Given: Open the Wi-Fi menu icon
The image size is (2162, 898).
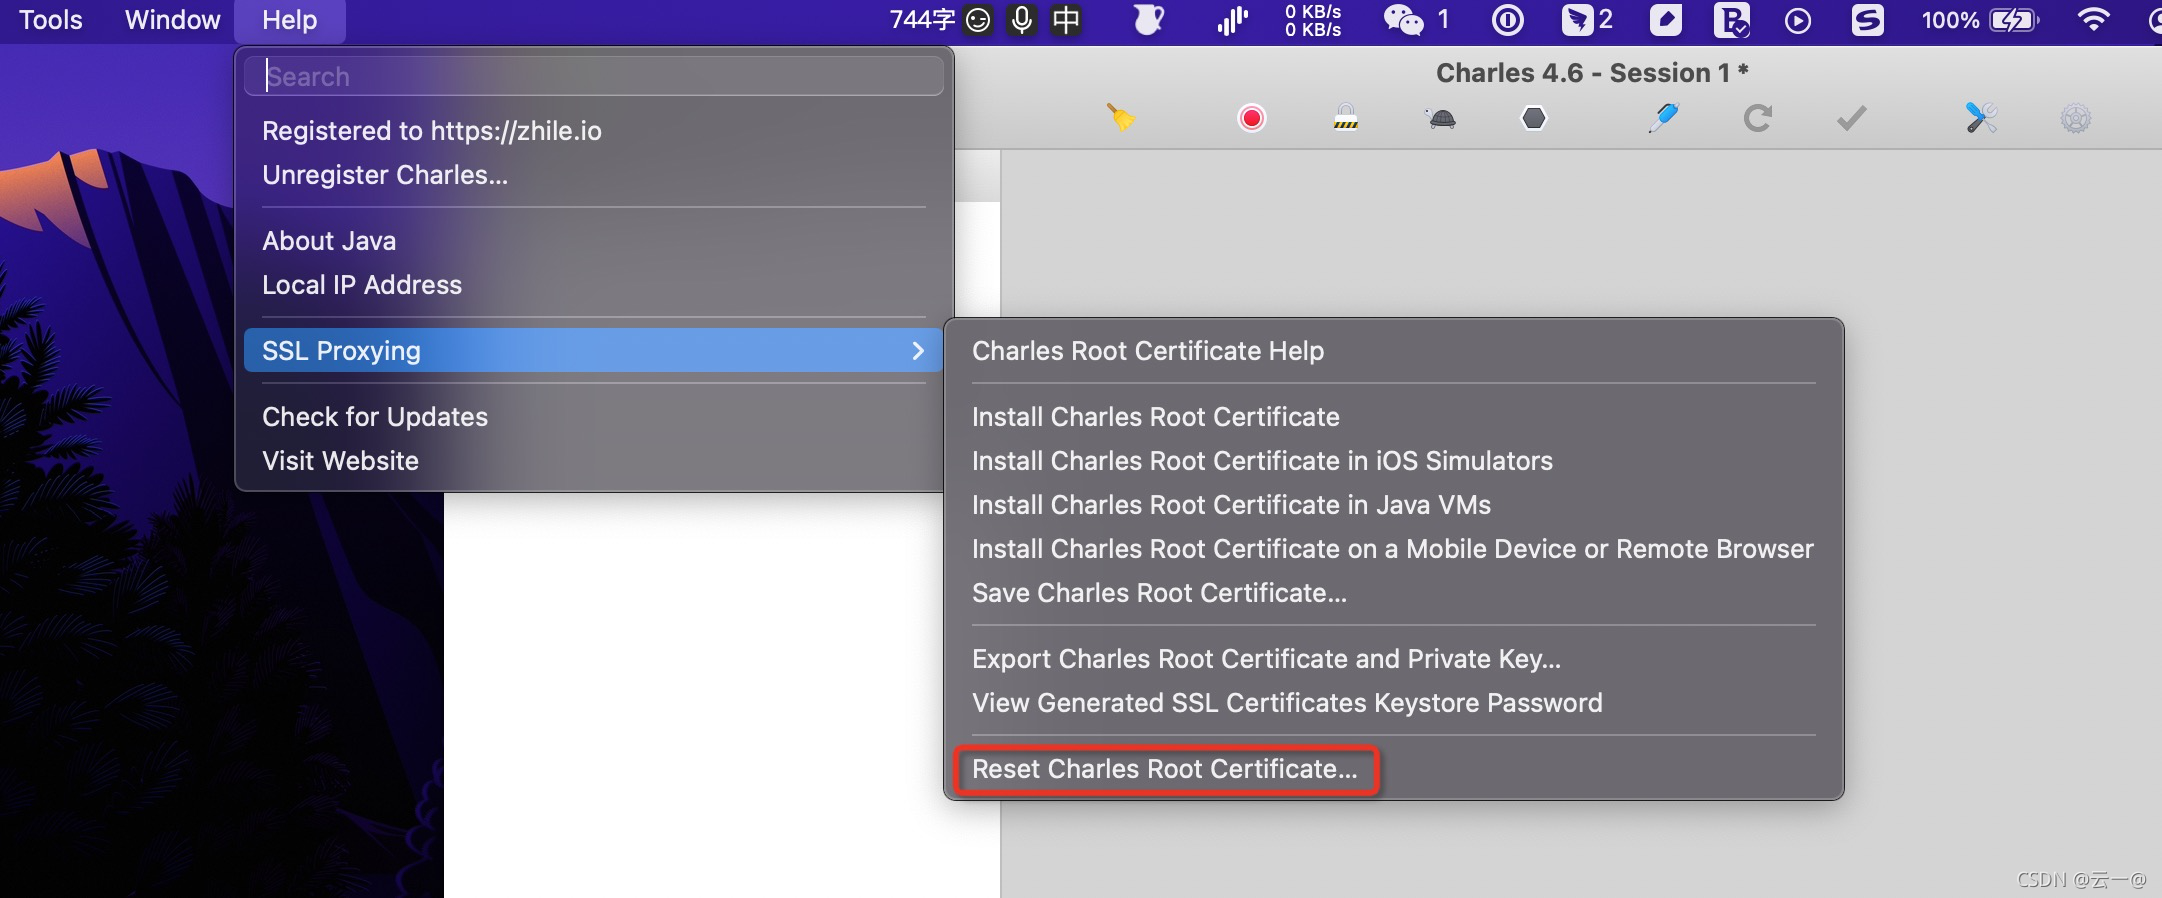Looking at the screenshot, I should click(x=2093, y=20).
